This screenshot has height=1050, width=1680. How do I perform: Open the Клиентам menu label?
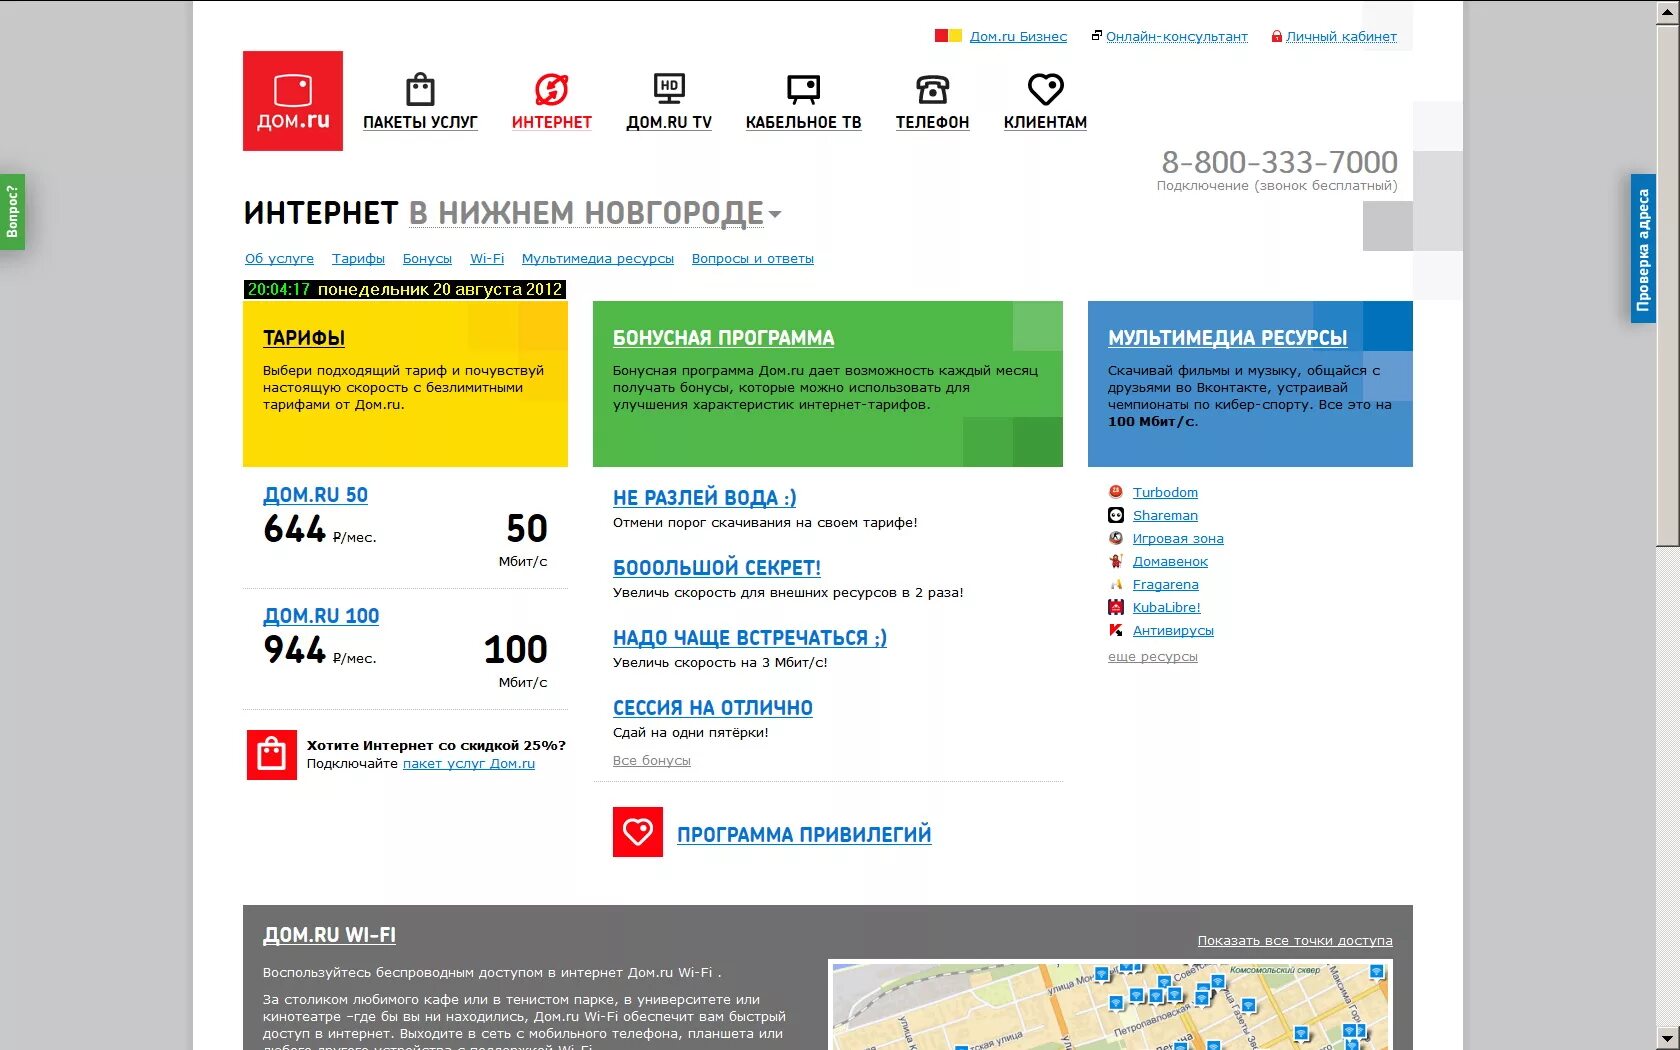(x=1045, y=122)
